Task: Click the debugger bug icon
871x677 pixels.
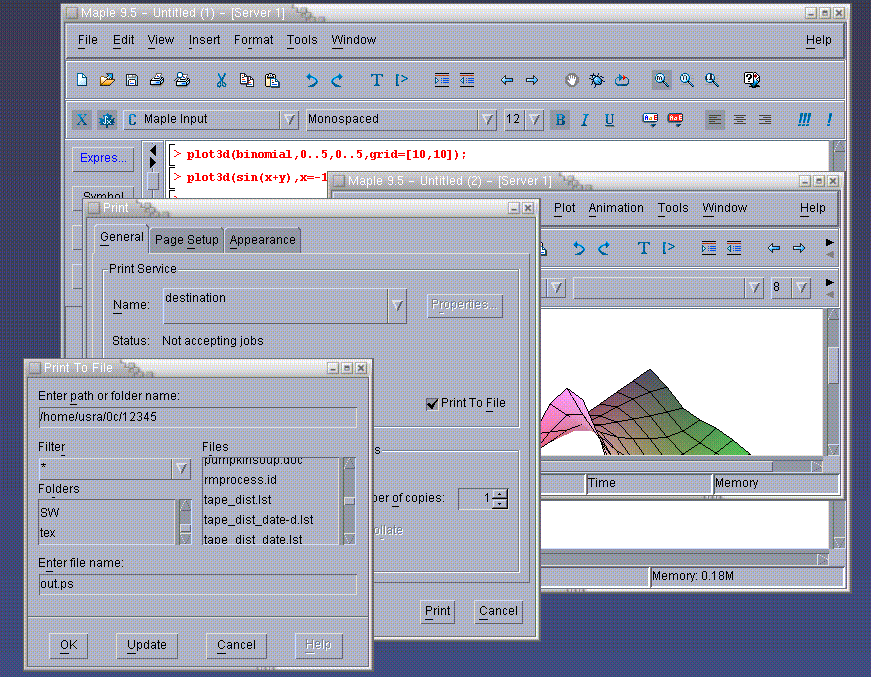Action: pyautogui.click(x=597, y=80)
